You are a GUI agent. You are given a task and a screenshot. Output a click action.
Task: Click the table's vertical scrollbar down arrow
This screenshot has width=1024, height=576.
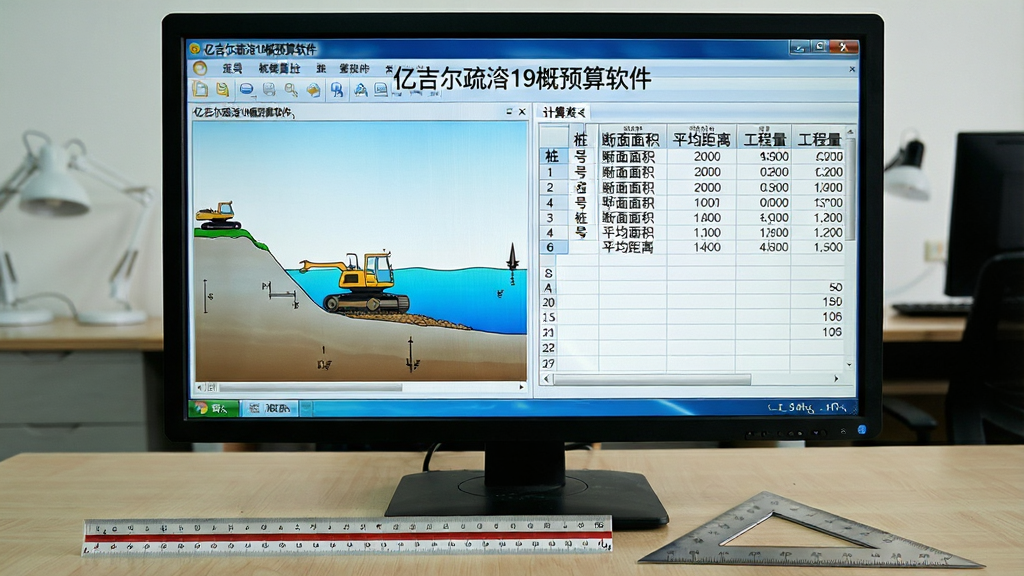(850, 364)
